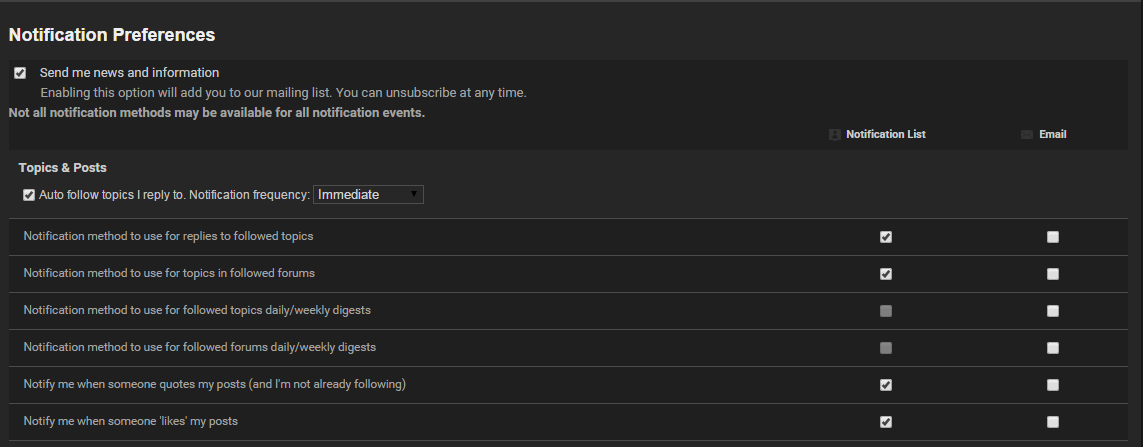Click 'Notification method to use for replies to followed topics'
Viewport: 1143px width, 447px height.
point(168,236)
